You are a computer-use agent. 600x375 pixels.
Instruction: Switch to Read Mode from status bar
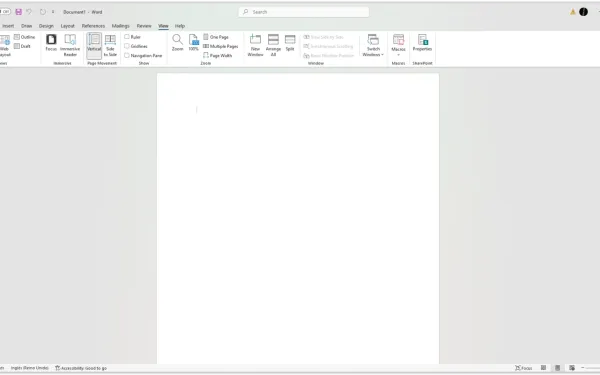click(543, 368)
